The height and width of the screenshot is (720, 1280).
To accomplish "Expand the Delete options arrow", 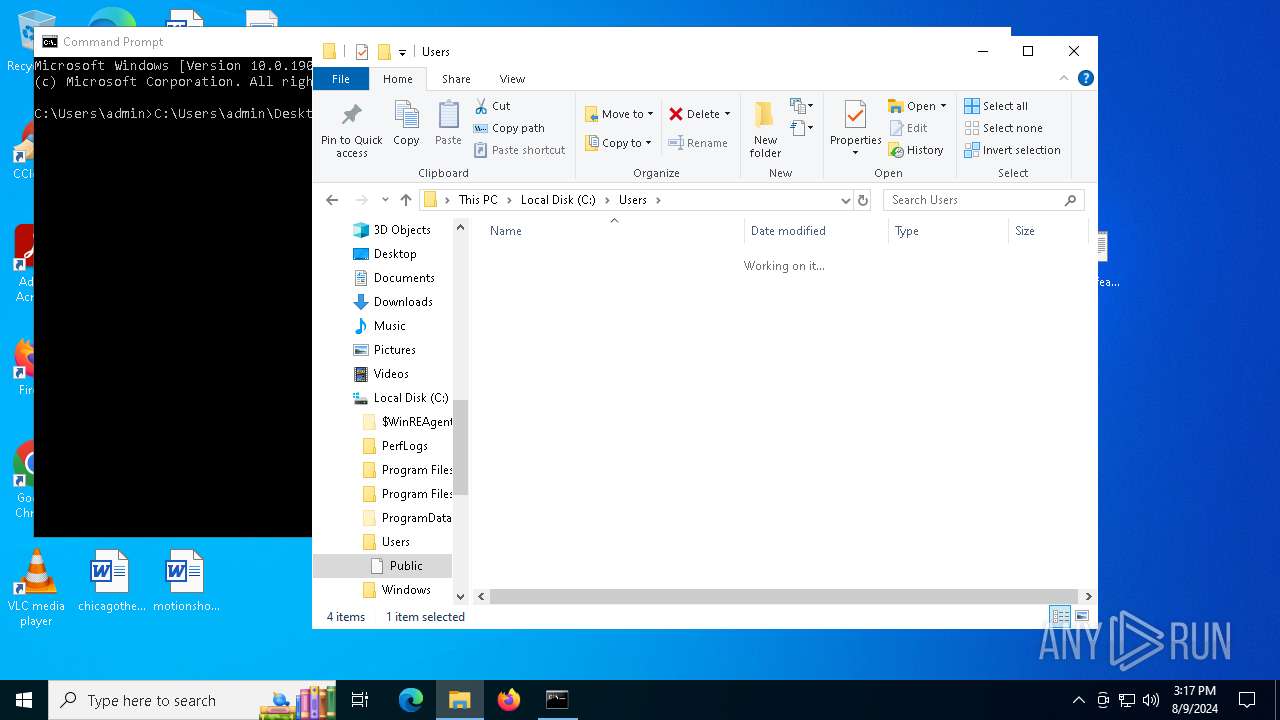I will click(727, 114).
